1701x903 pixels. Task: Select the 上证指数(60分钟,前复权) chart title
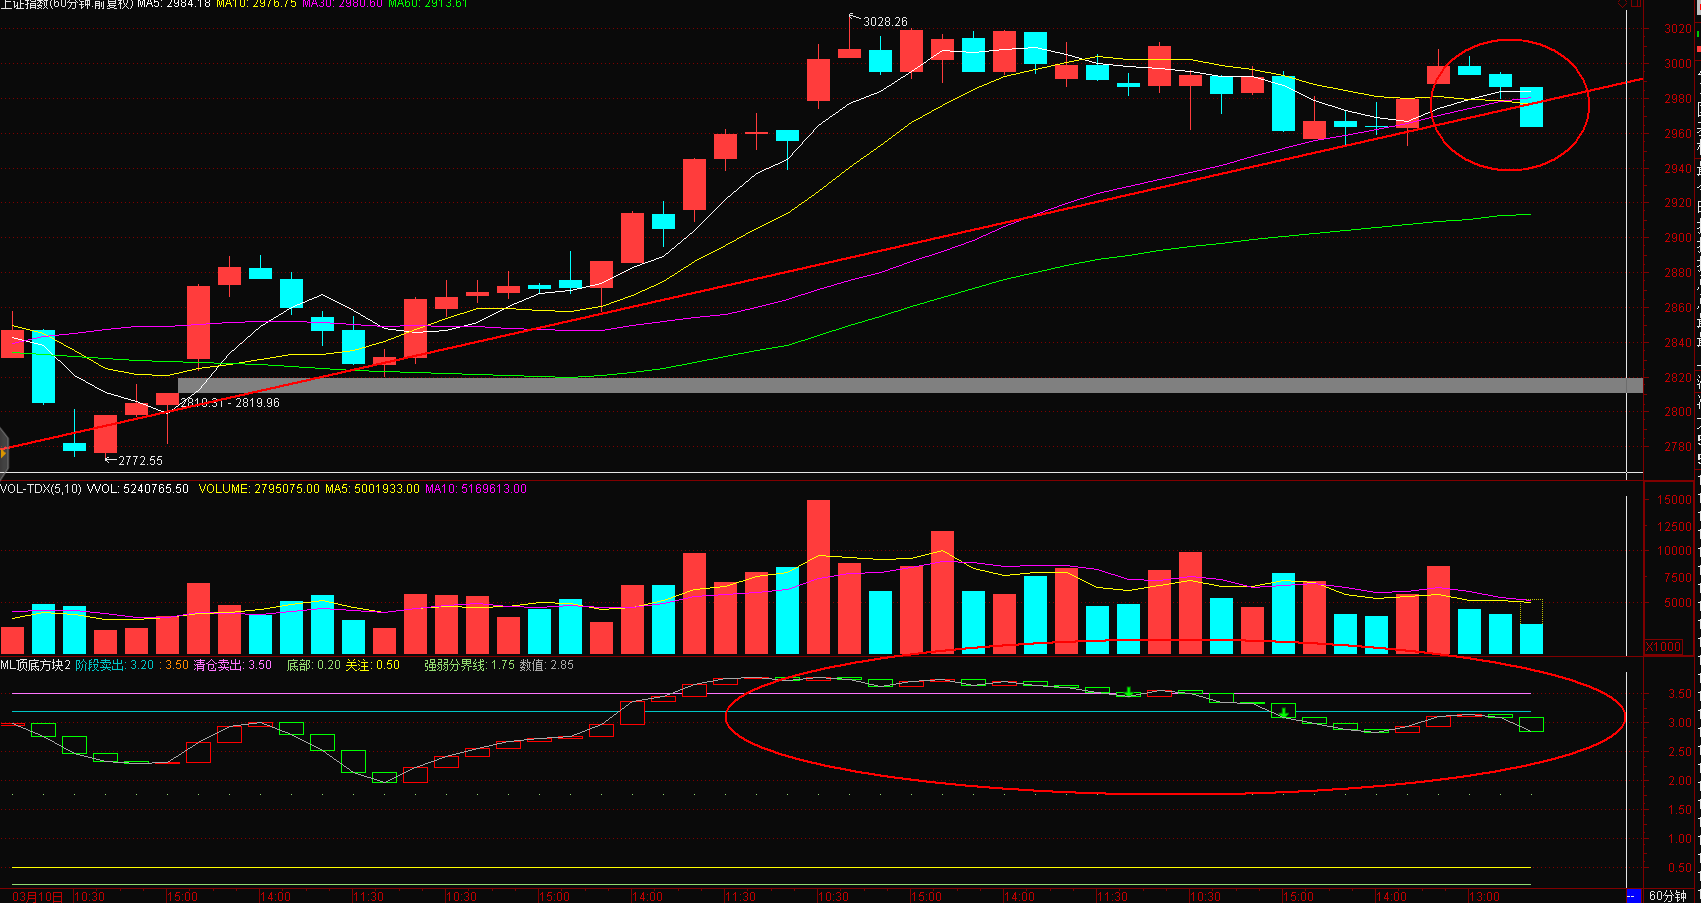(x=66, y=4)
